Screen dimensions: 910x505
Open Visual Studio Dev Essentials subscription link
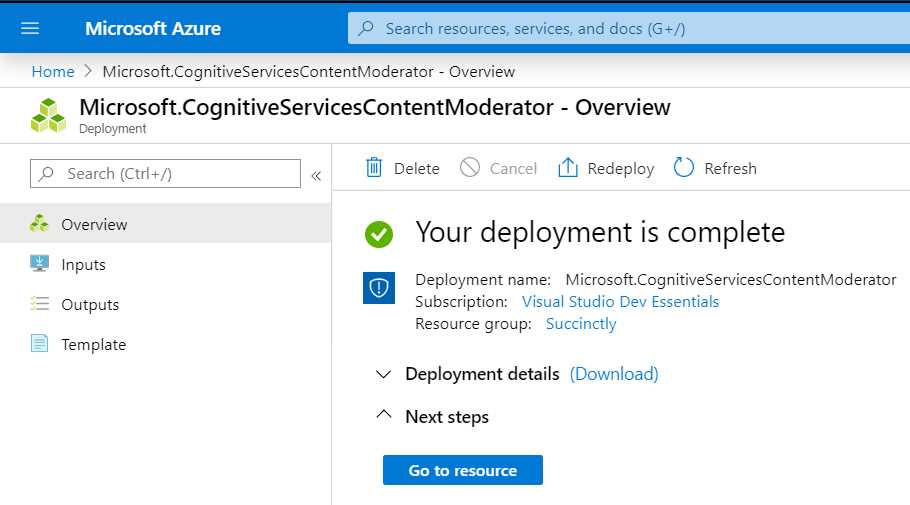(x=620, y=302)
